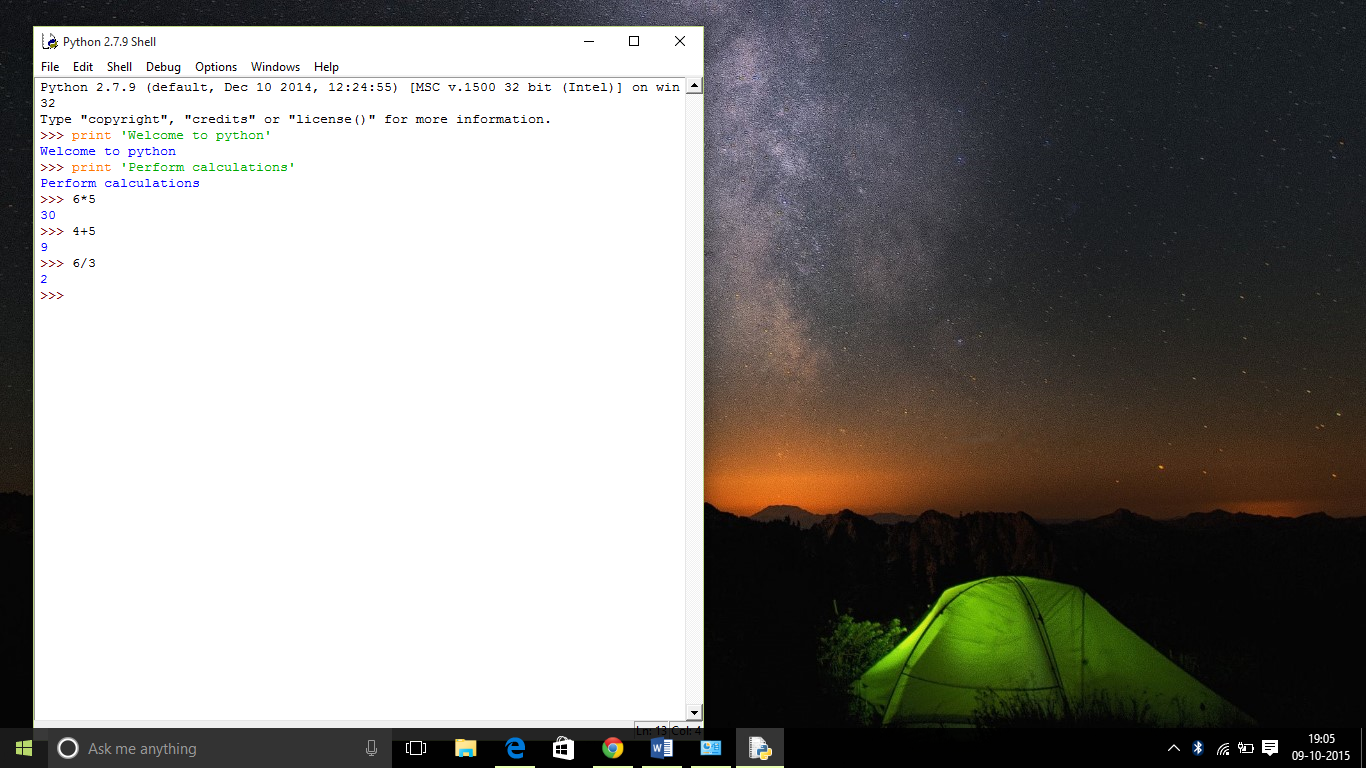This screenshot has width=1366, height=768.
Task: Activate the Cortana microphone icon
Action: click(x=371, y=748)
